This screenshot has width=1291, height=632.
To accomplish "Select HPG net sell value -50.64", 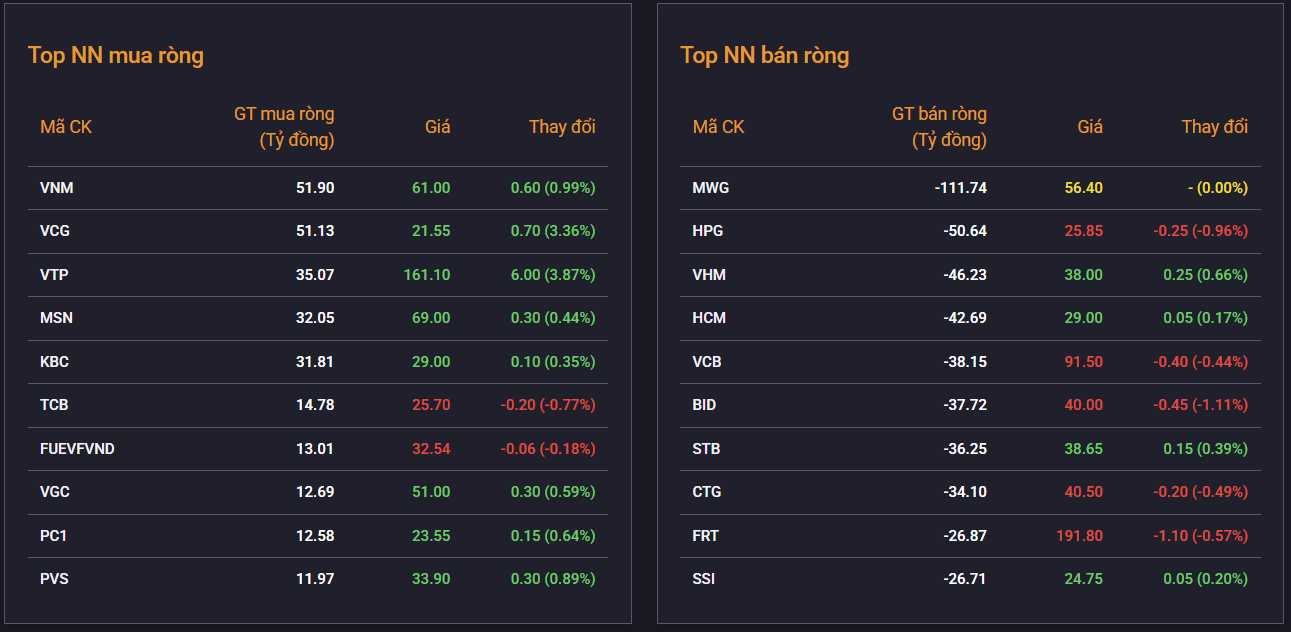I will 965,231.
